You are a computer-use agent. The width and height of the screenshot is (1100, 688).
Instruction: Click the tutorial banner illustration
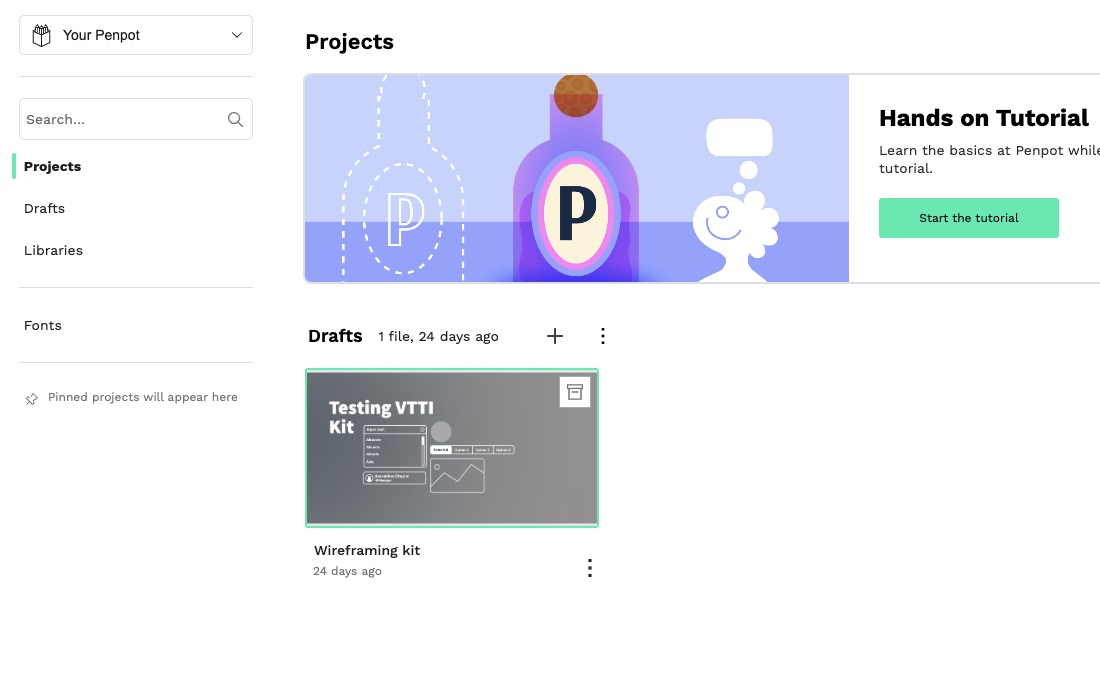[577, 178]
